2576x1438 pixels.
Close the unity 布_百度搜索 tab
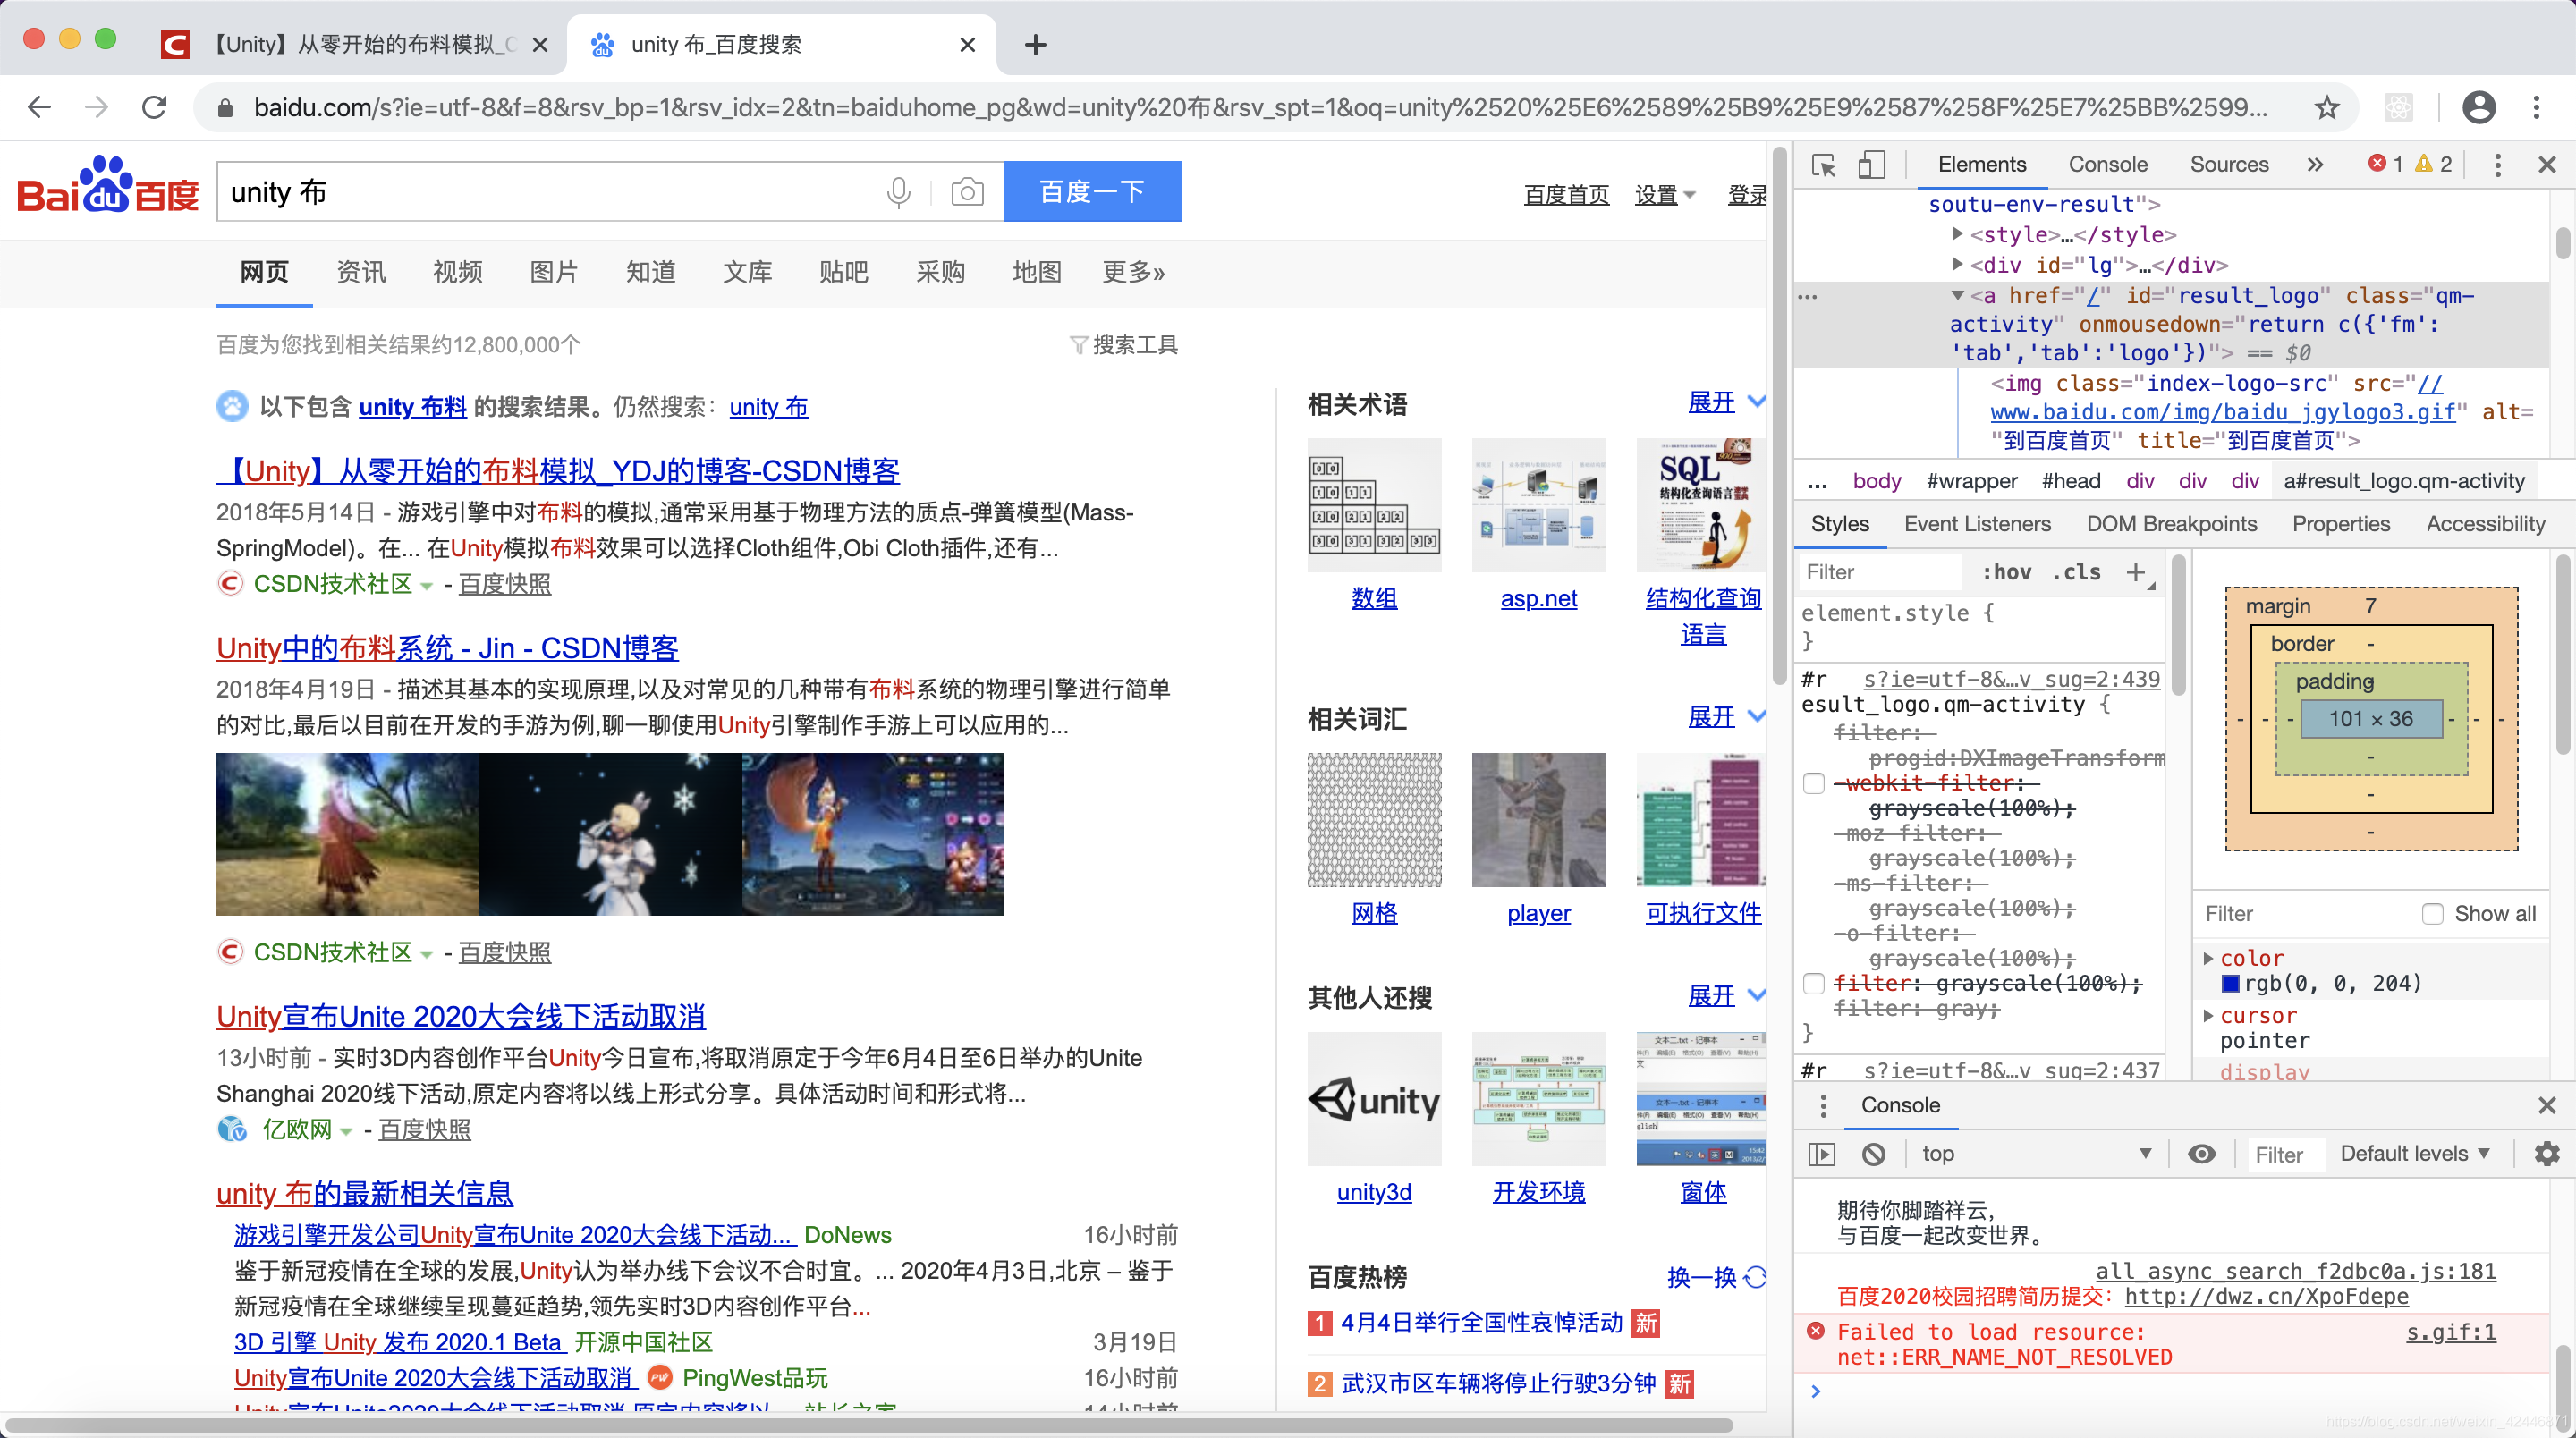967,45
